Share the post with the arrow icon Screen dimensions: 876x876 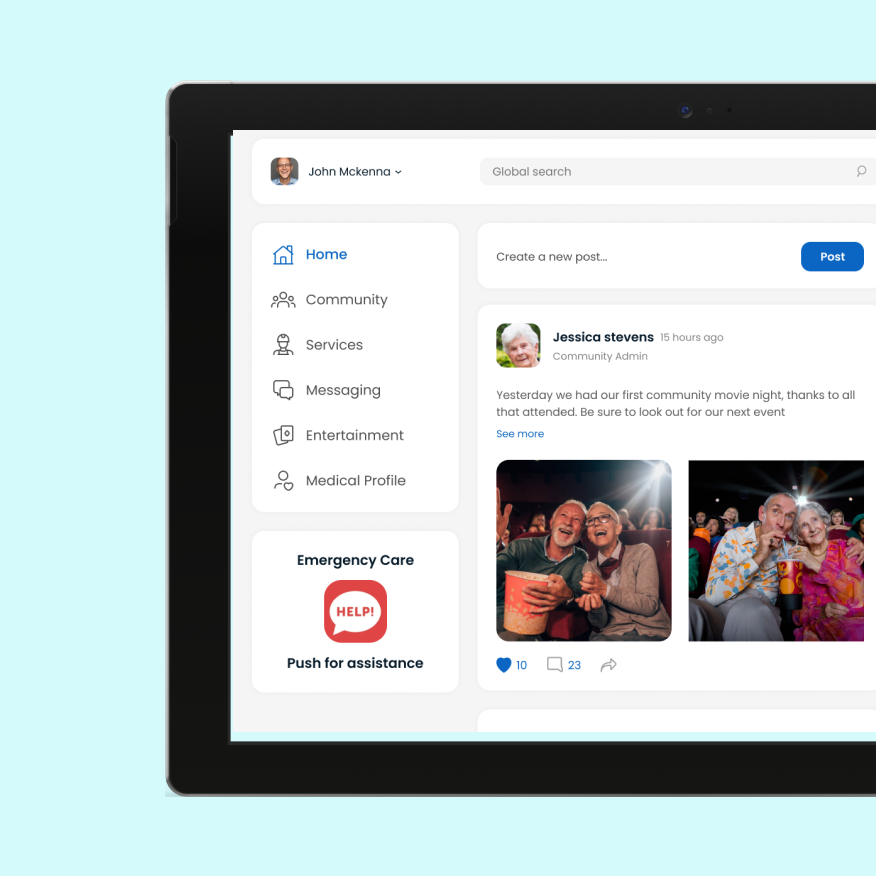point(608,665)
